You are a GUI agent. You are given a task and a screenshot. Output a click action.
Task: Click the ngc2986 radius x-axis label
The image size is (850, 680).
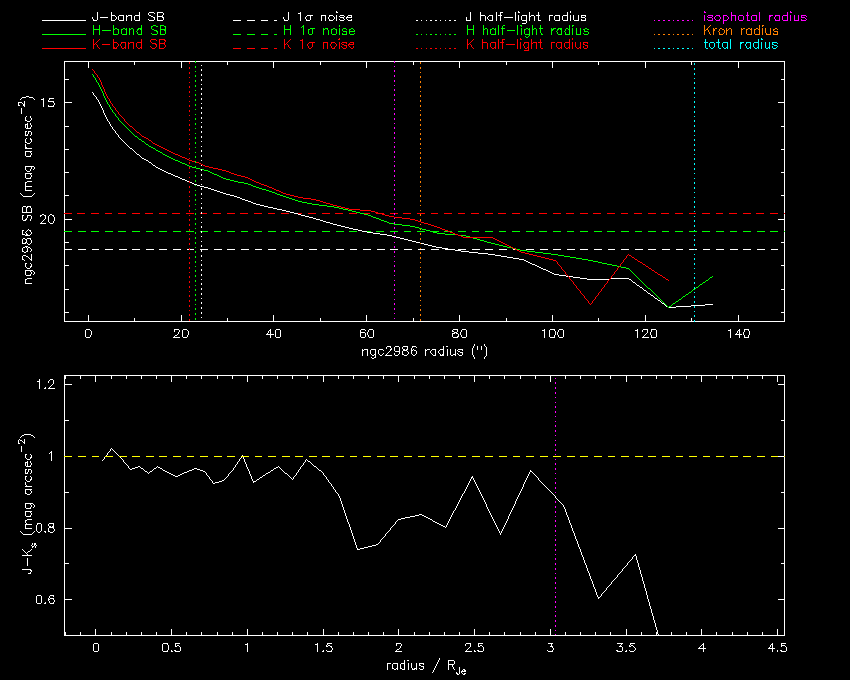(x=423, y=352)
